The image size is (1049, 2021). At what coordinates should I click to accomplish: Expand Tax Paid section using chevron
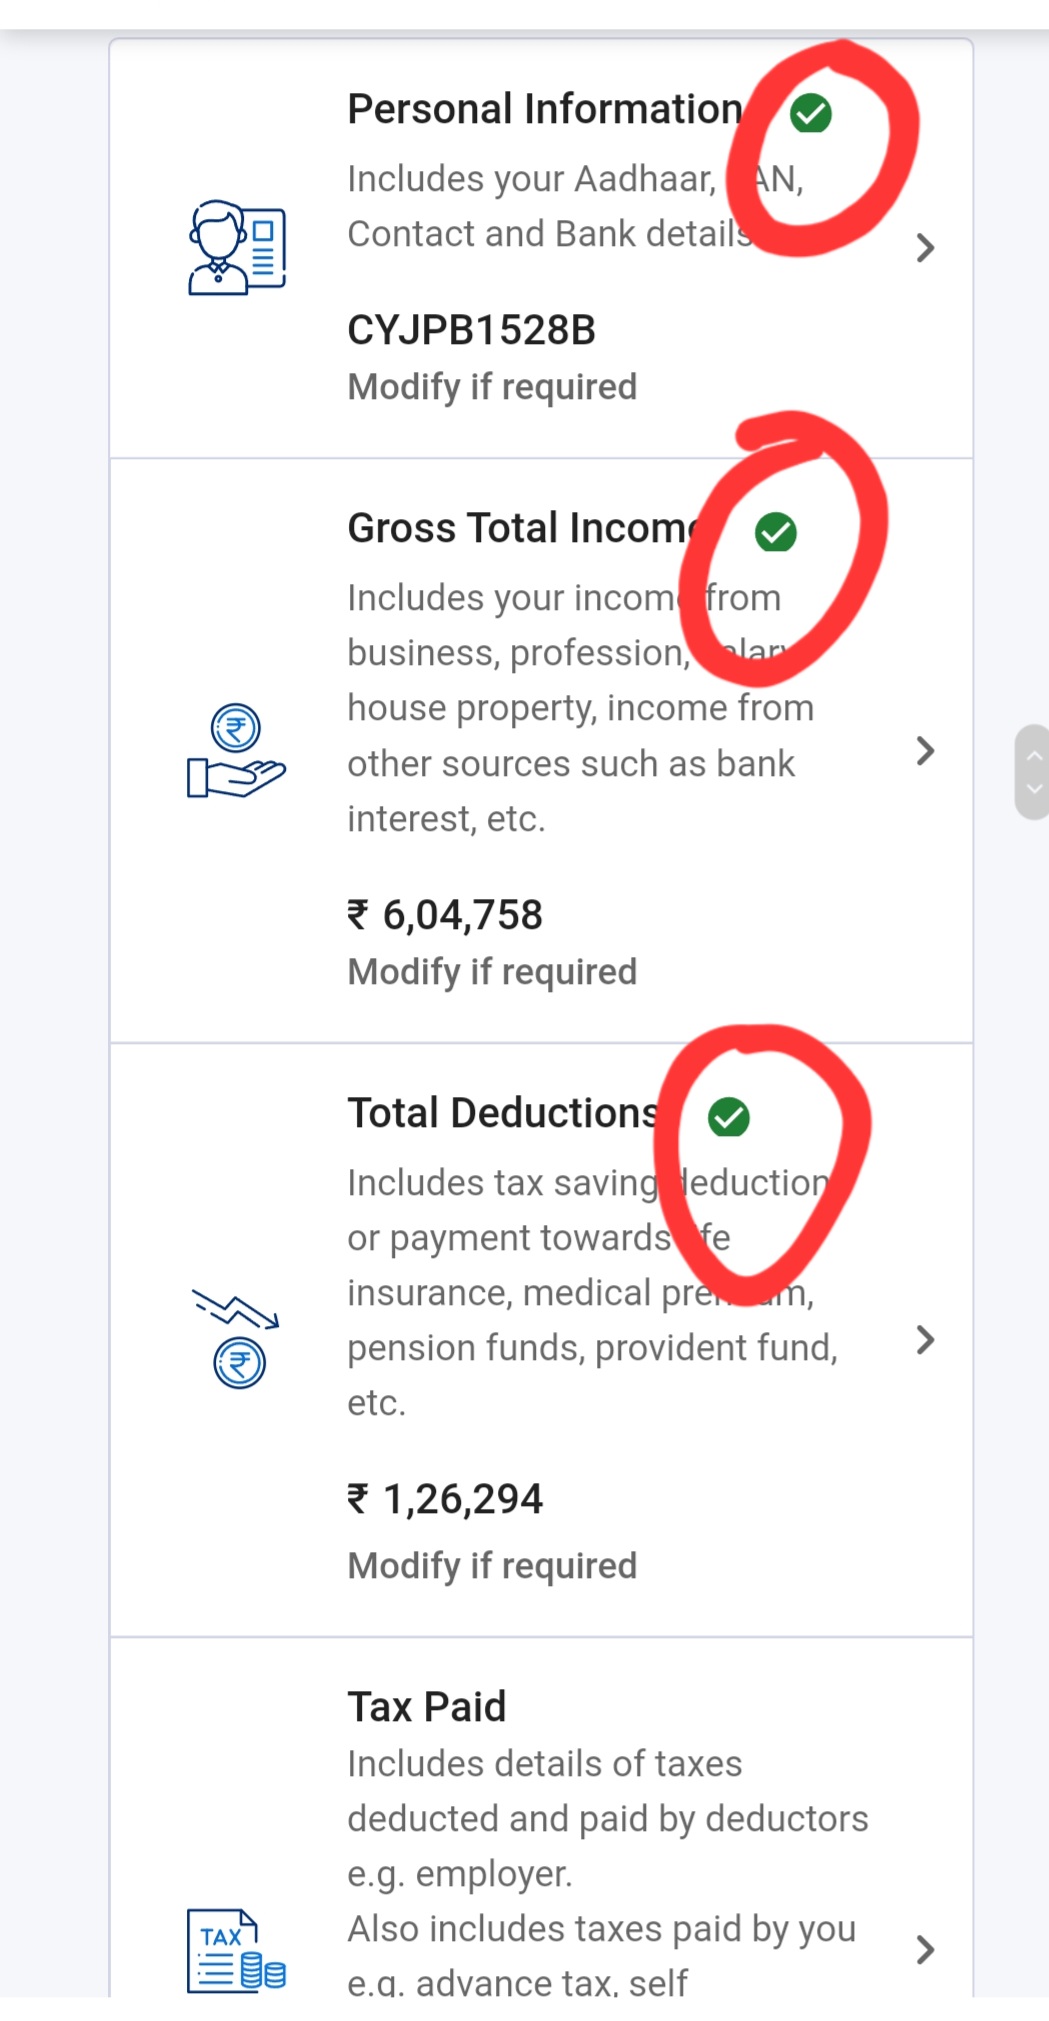pos(926,1949)
